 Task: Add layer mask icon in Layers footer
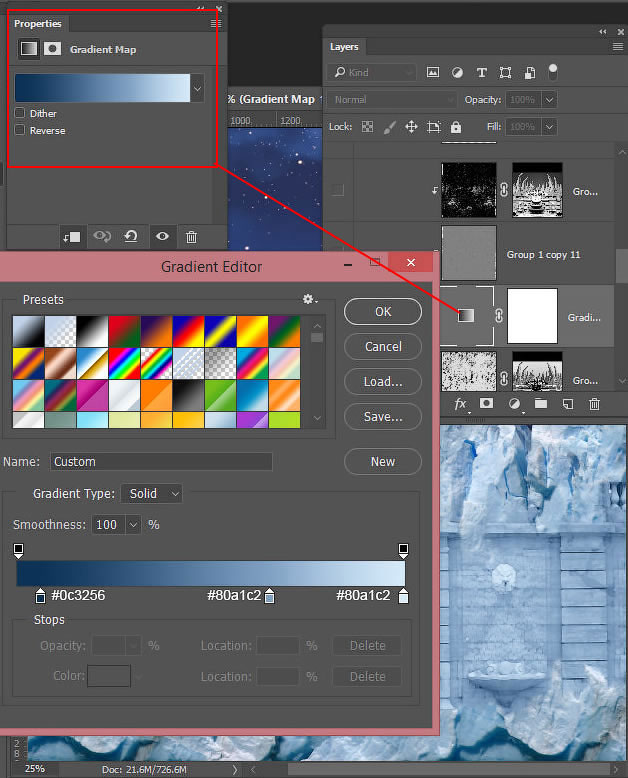pos(487,403)
